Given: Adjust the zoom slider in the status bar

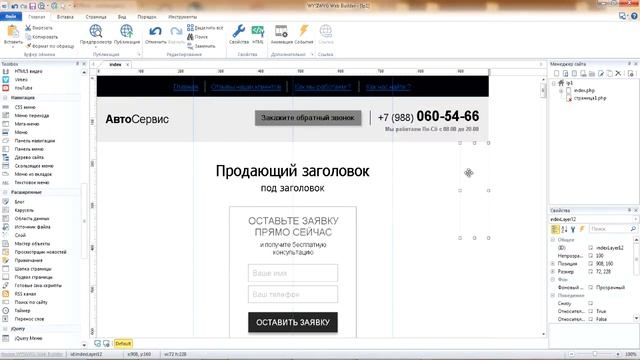Looking at the screenshot, I should tap(595, 354).
